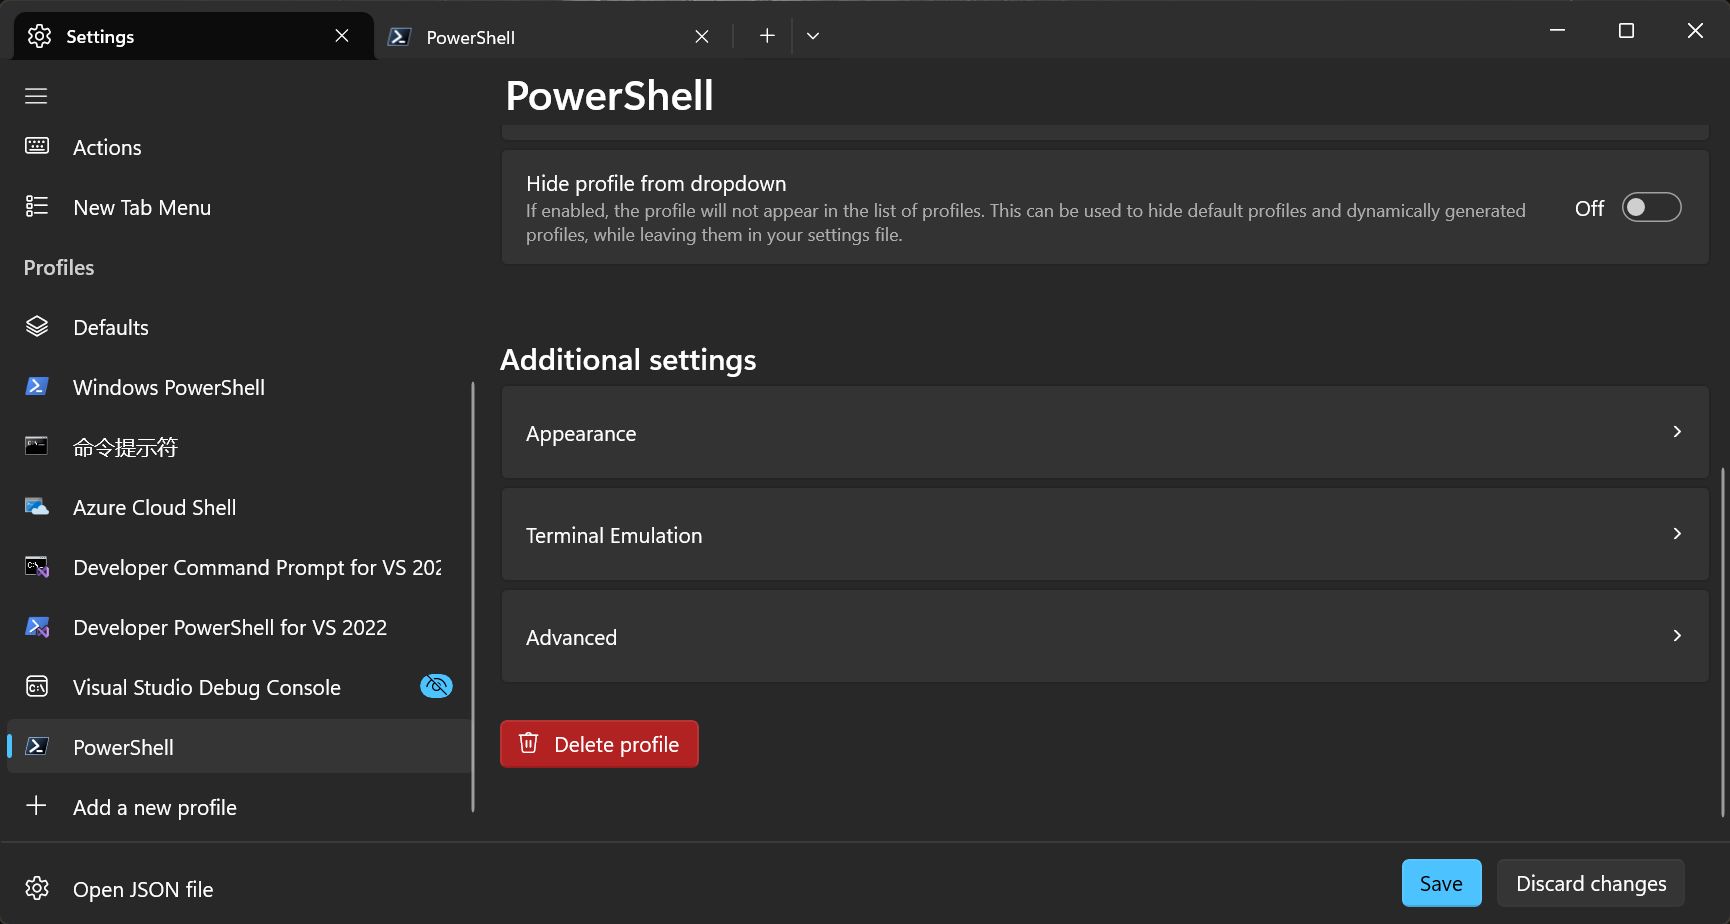Image resolution: width=1730 pixels, height=924 pixels.
Task: Delete the PowerShell profile
Action: click(599, 744)
